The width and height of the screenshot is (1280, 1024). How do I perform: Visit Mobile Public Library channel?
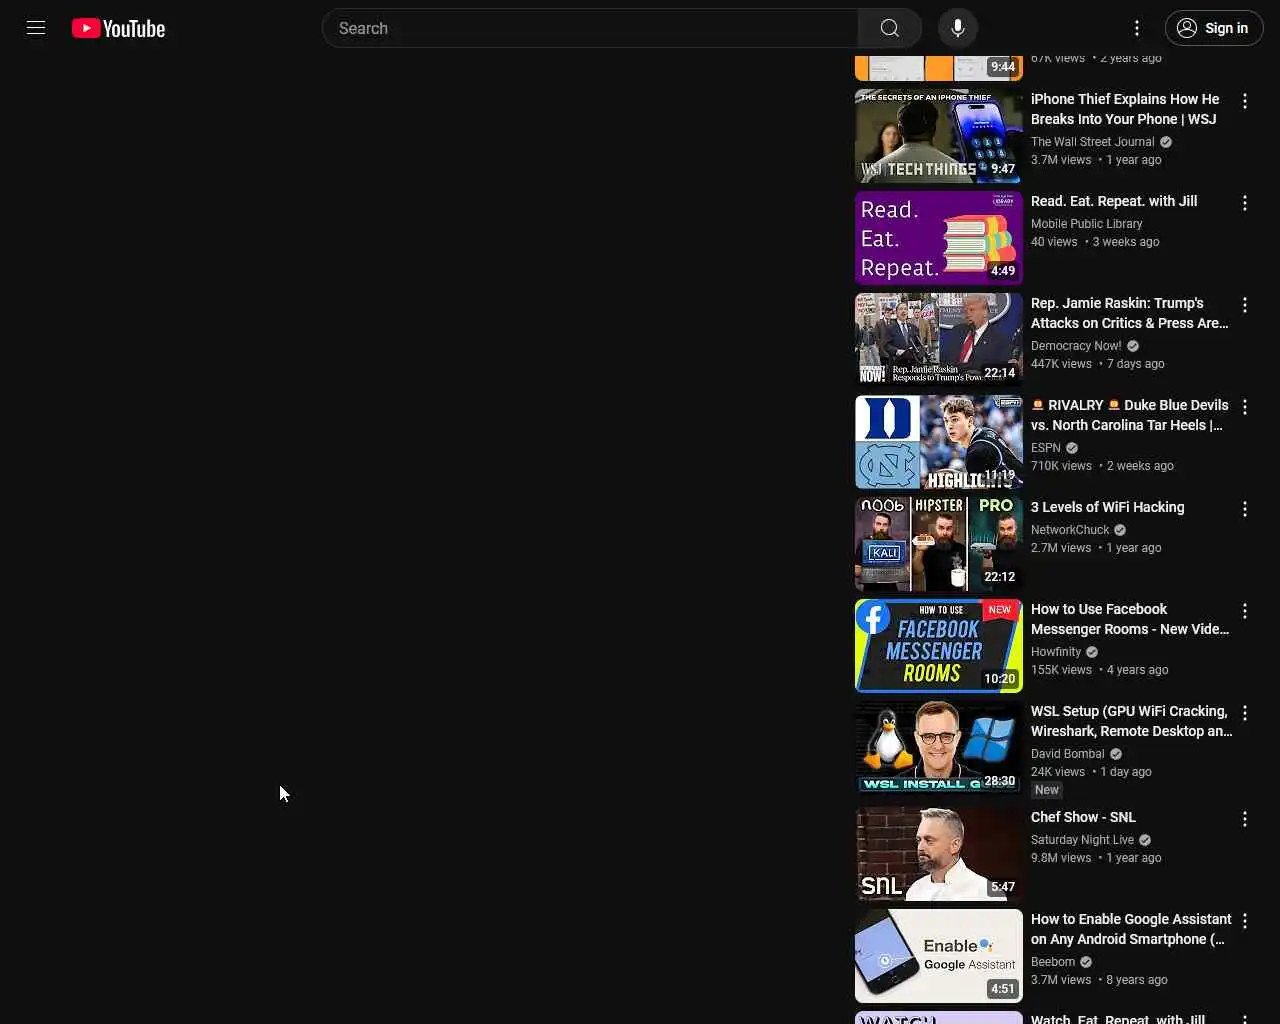pyautogui.click(x=1086, y=224)
